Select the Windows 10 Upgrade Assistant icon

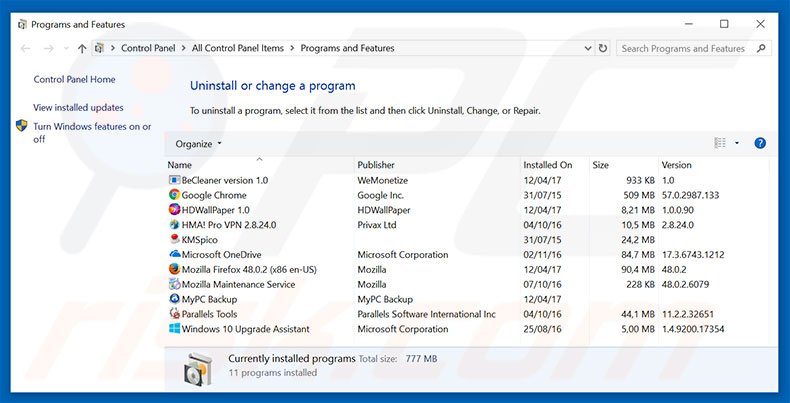point(174,329)
